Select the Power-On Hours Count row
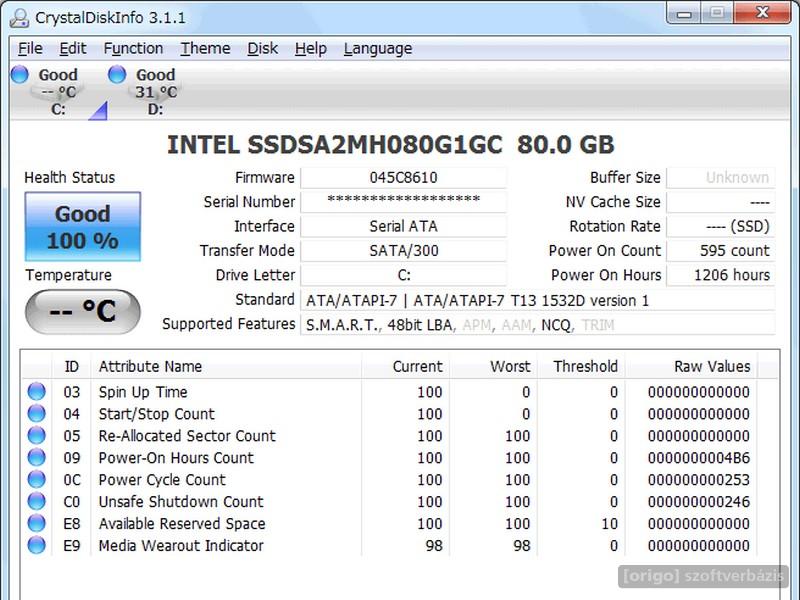This screenshot has height=600, width=800. click(x=389, y=458)
